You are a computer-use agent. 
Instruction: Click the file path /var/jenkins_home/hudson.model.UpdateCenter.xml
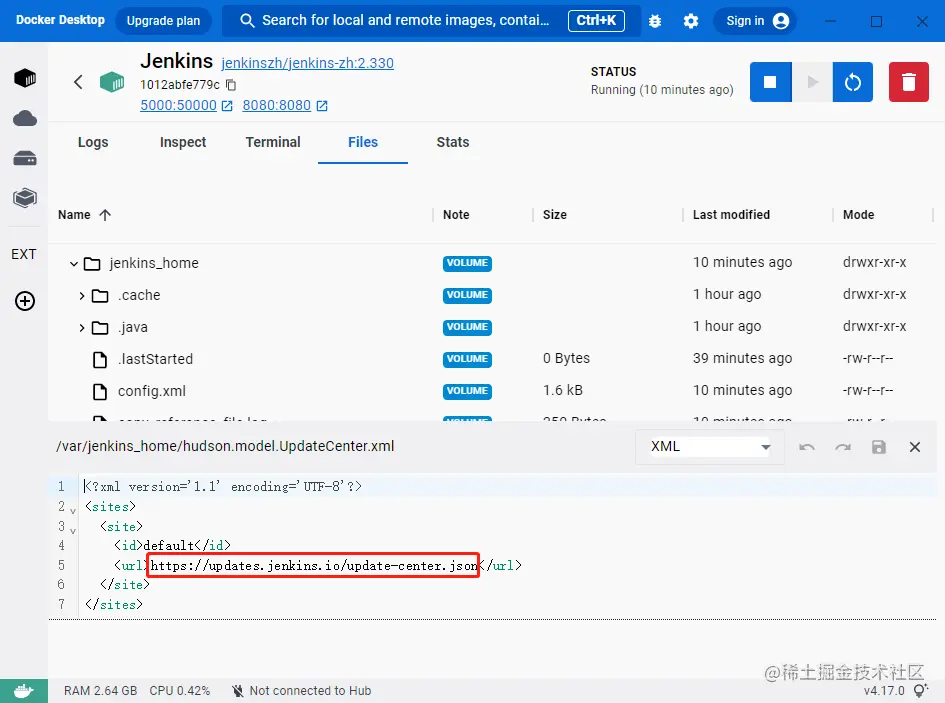click(x=225, y=446)
